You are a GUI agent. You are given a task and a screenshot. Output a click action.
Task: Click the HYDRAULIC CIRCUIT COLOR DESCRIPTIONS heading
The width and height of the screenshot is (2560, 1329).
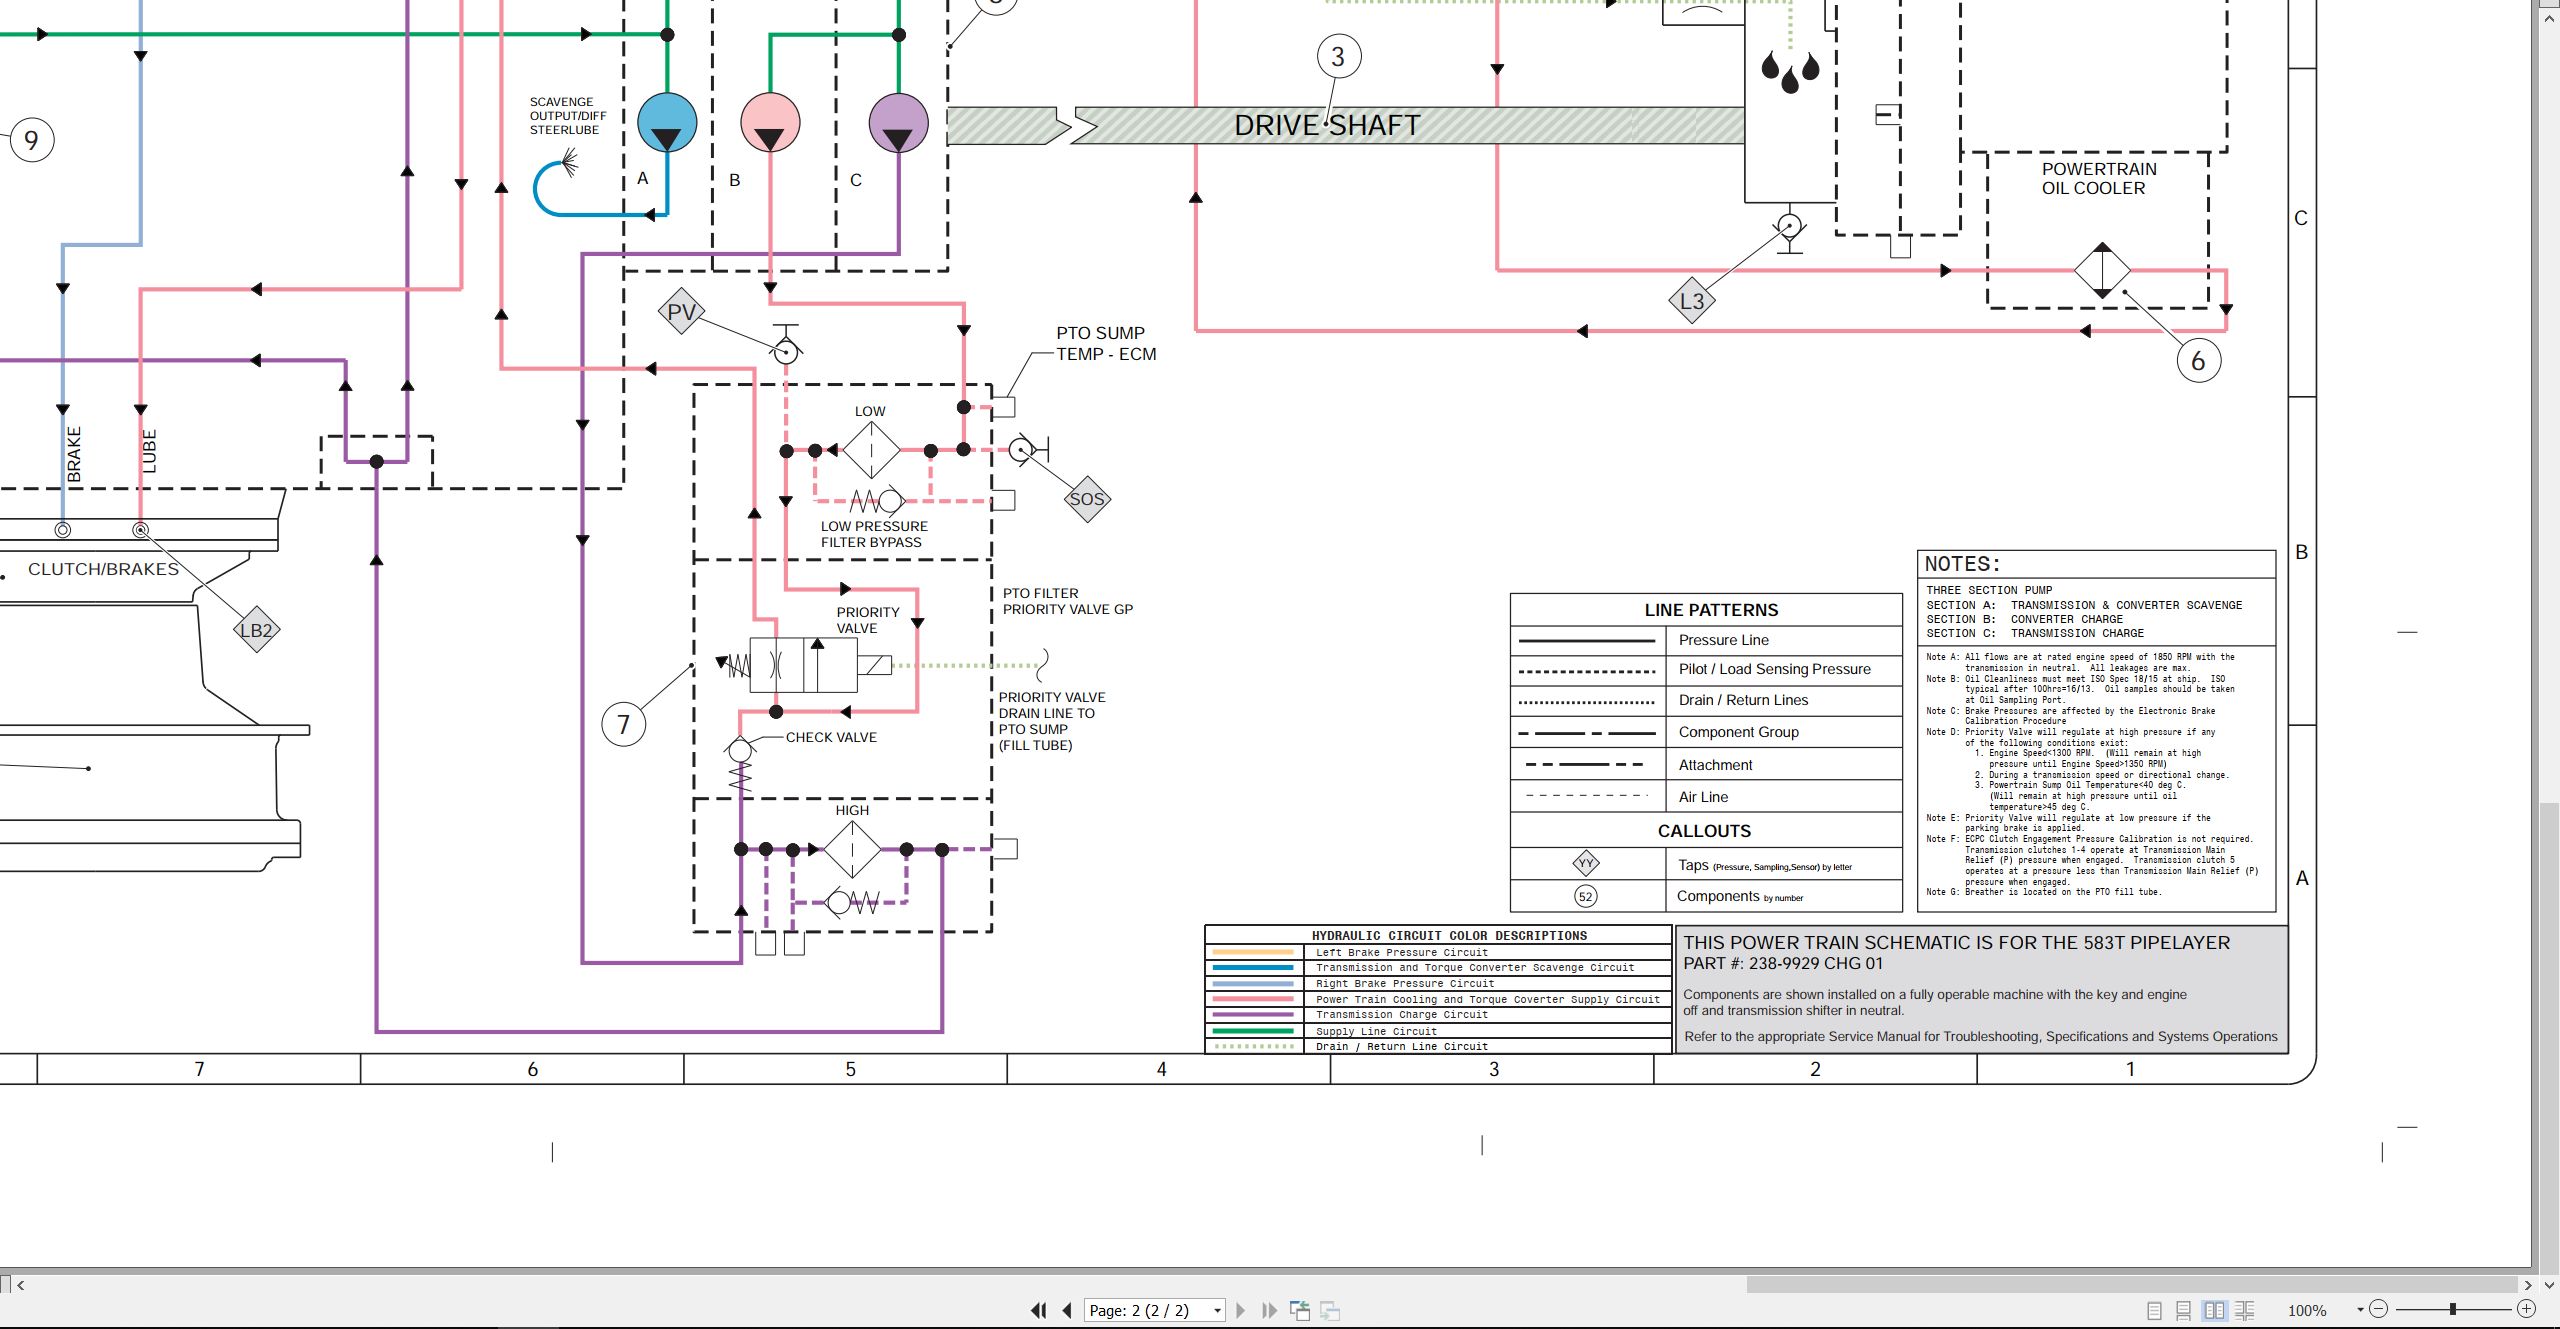(x=1449, y=936)
